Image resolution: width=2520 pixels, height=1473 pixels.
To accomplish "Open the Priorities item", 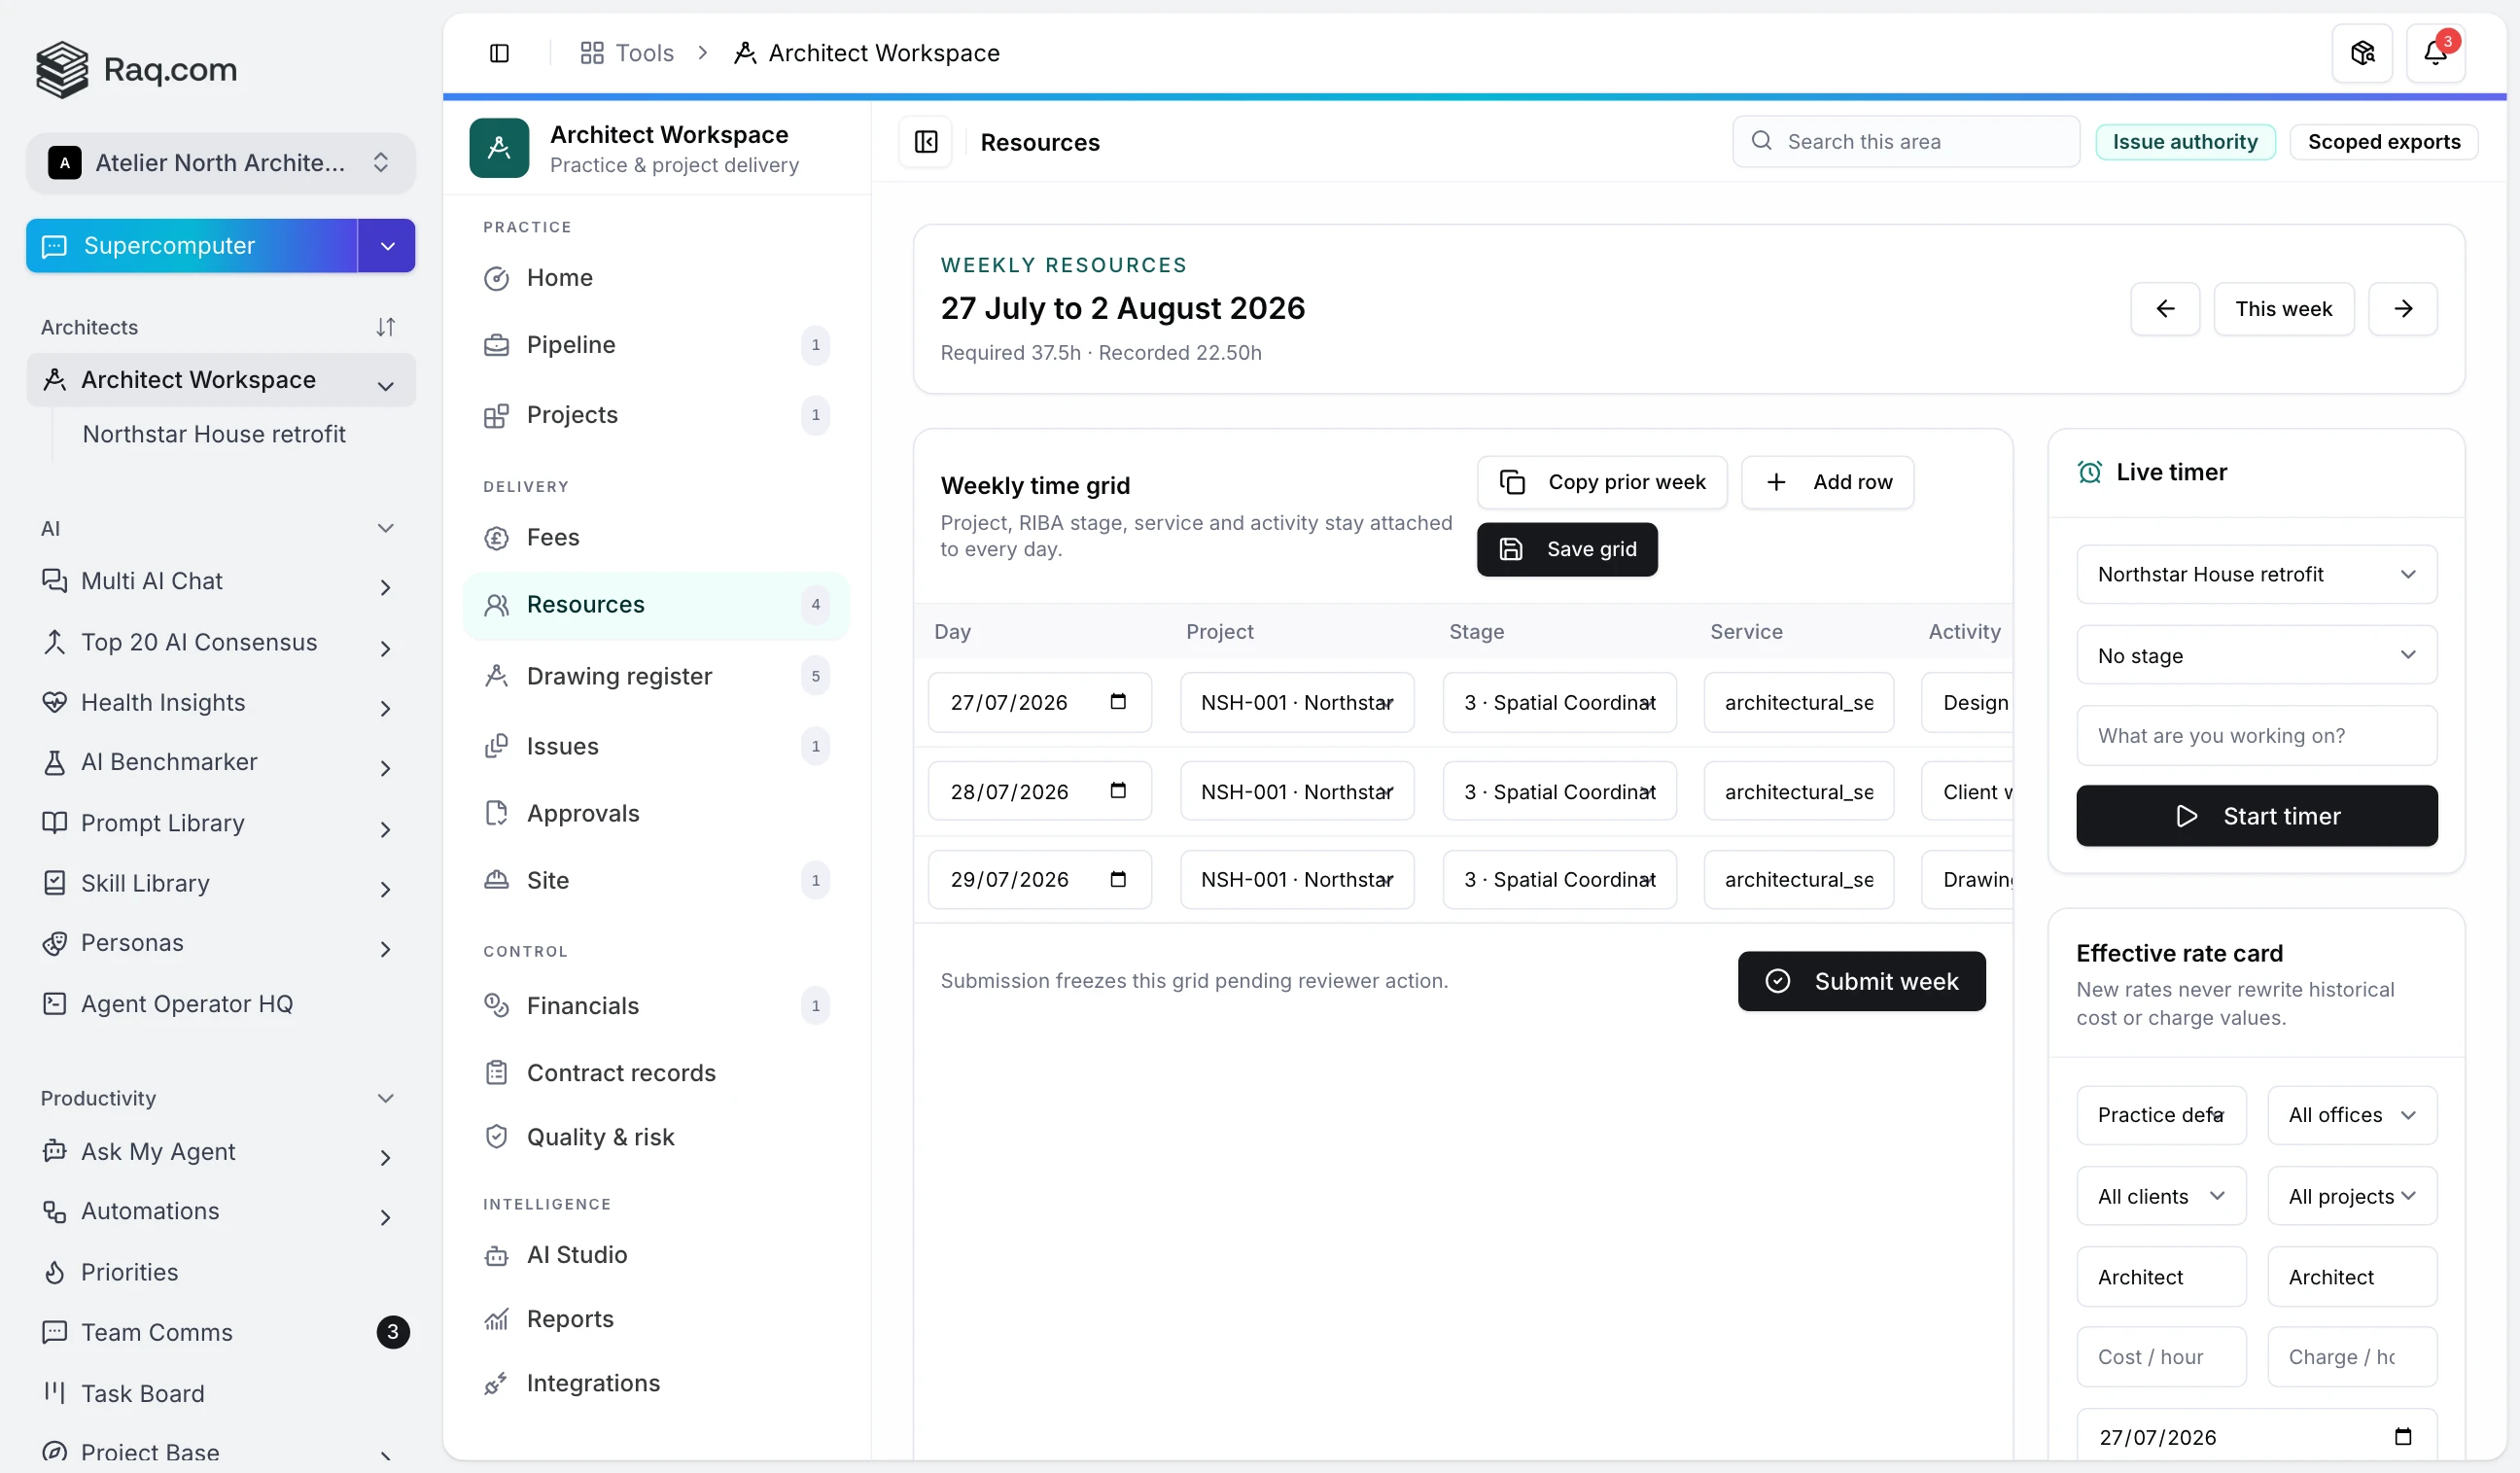I will [220, 1272].
